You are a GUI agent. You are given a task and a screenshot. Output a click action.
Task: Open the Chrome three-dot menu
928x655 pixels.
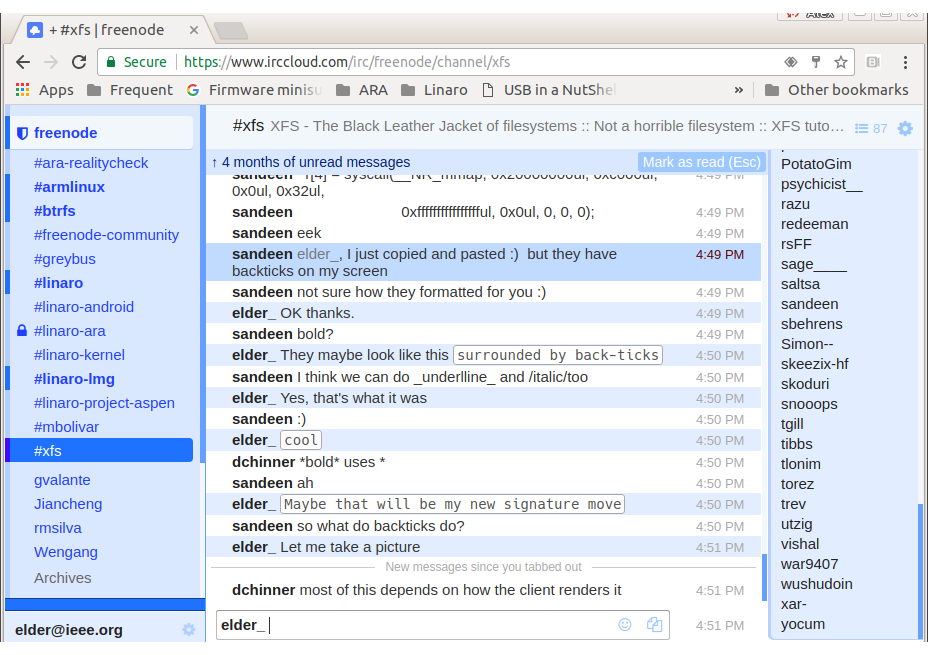905,62
